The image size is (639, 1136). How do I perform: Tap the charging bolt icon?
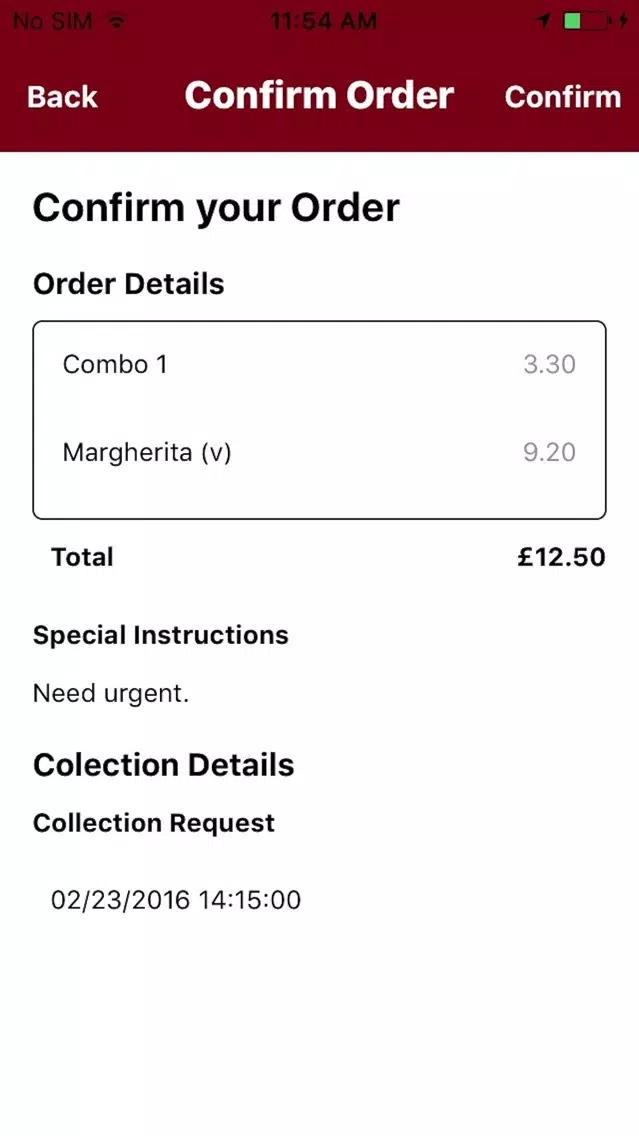tap(622, 21)
